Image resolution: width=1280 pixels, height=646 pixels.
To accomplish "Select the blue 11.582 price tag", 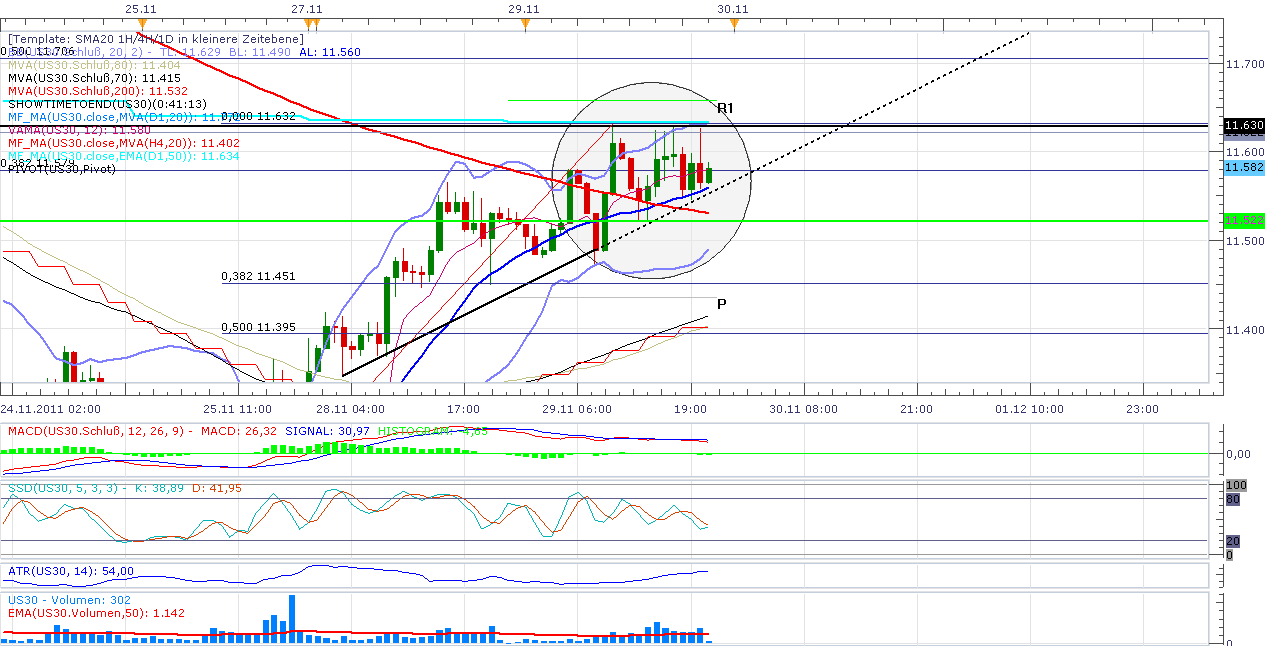I will pos(1243,169).
